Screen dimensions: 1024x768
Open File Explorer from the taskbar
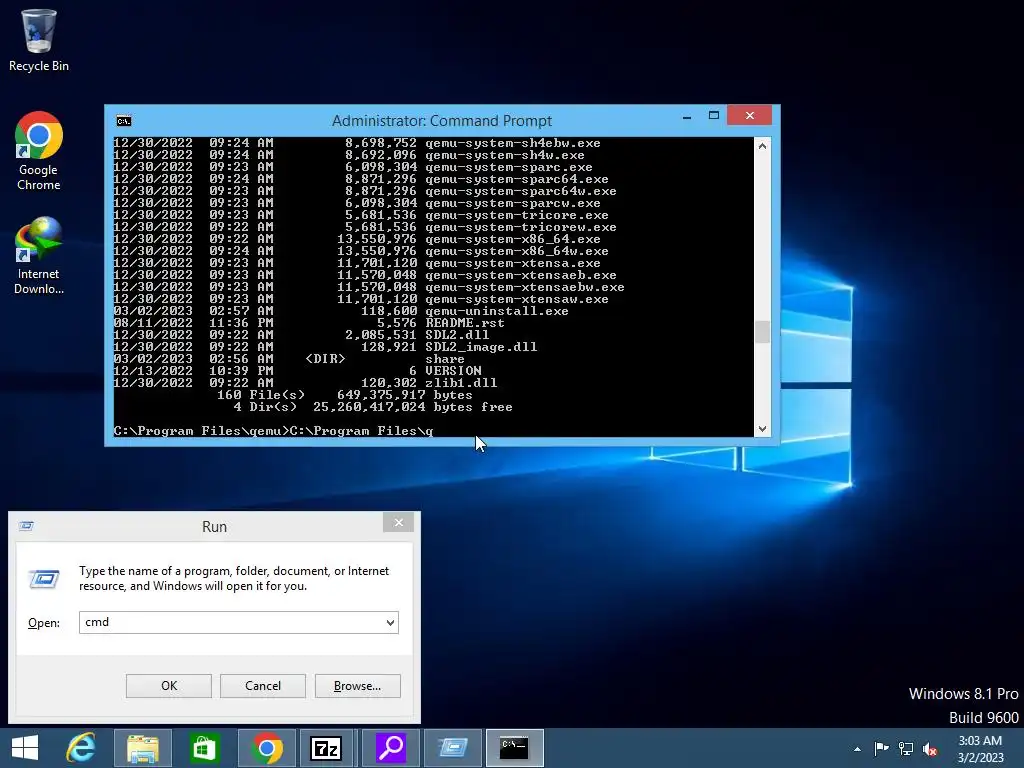(143, 748)
